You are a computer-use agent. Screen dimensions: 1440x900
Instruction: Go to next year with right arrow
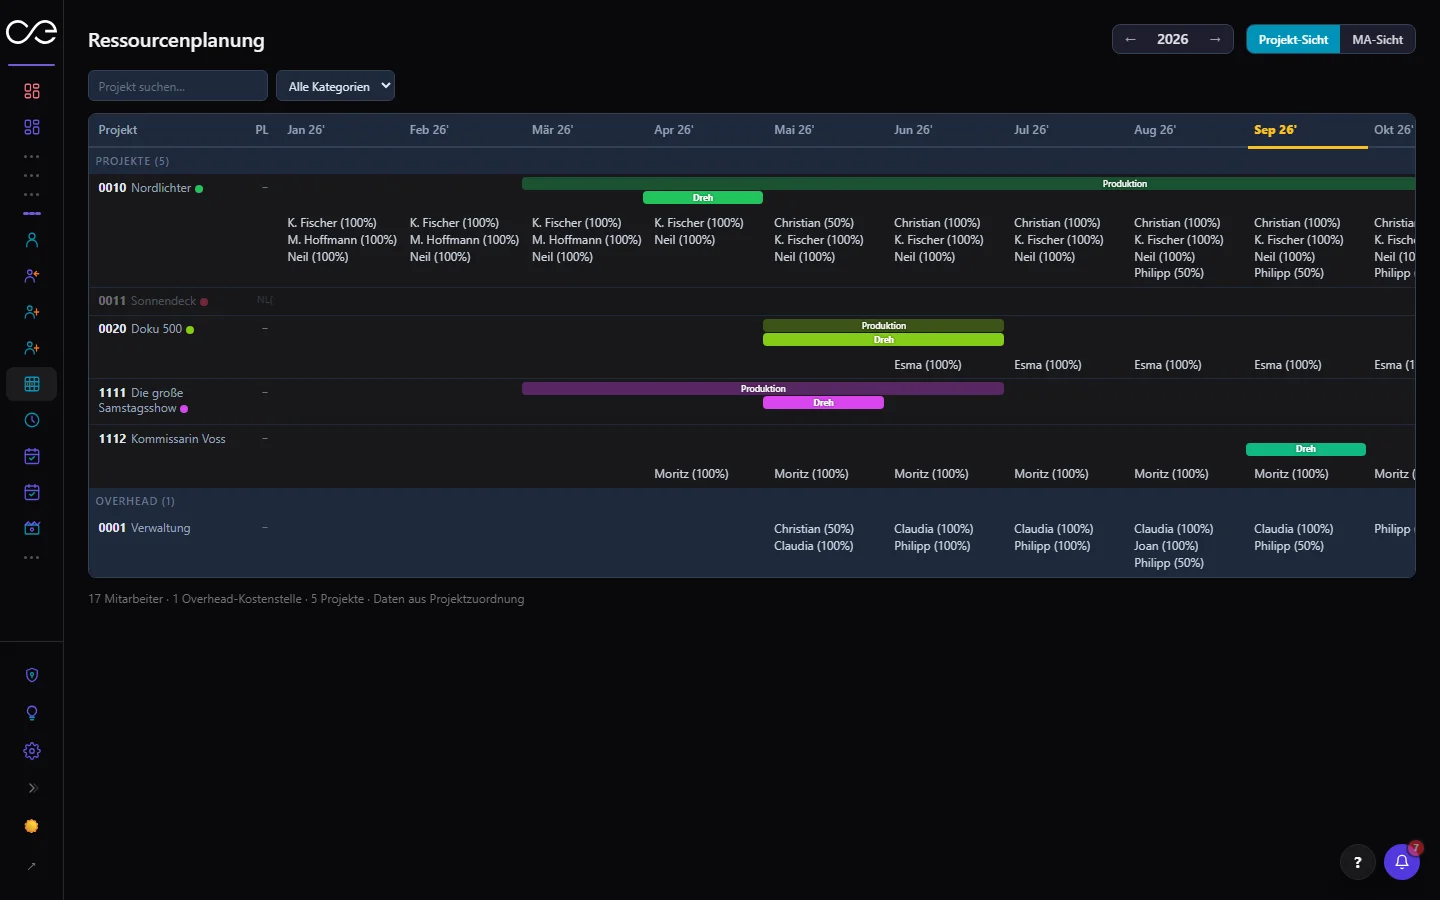coord(1215,39)
